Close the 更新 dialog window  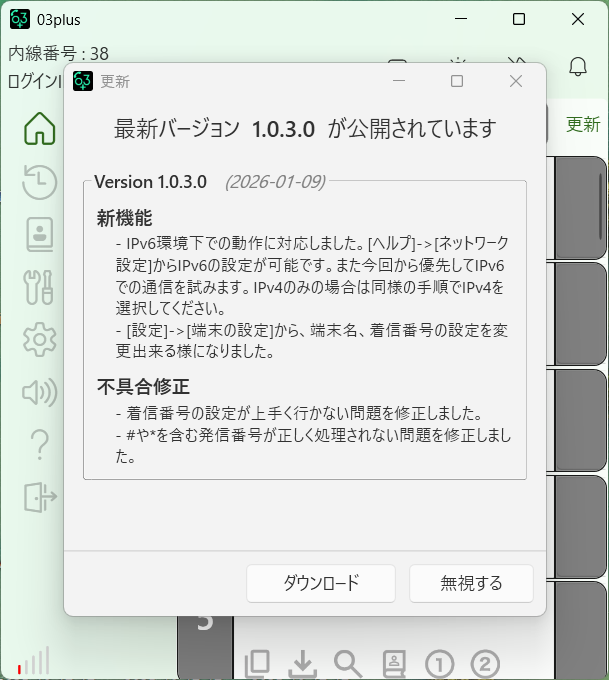pos(516,81)
